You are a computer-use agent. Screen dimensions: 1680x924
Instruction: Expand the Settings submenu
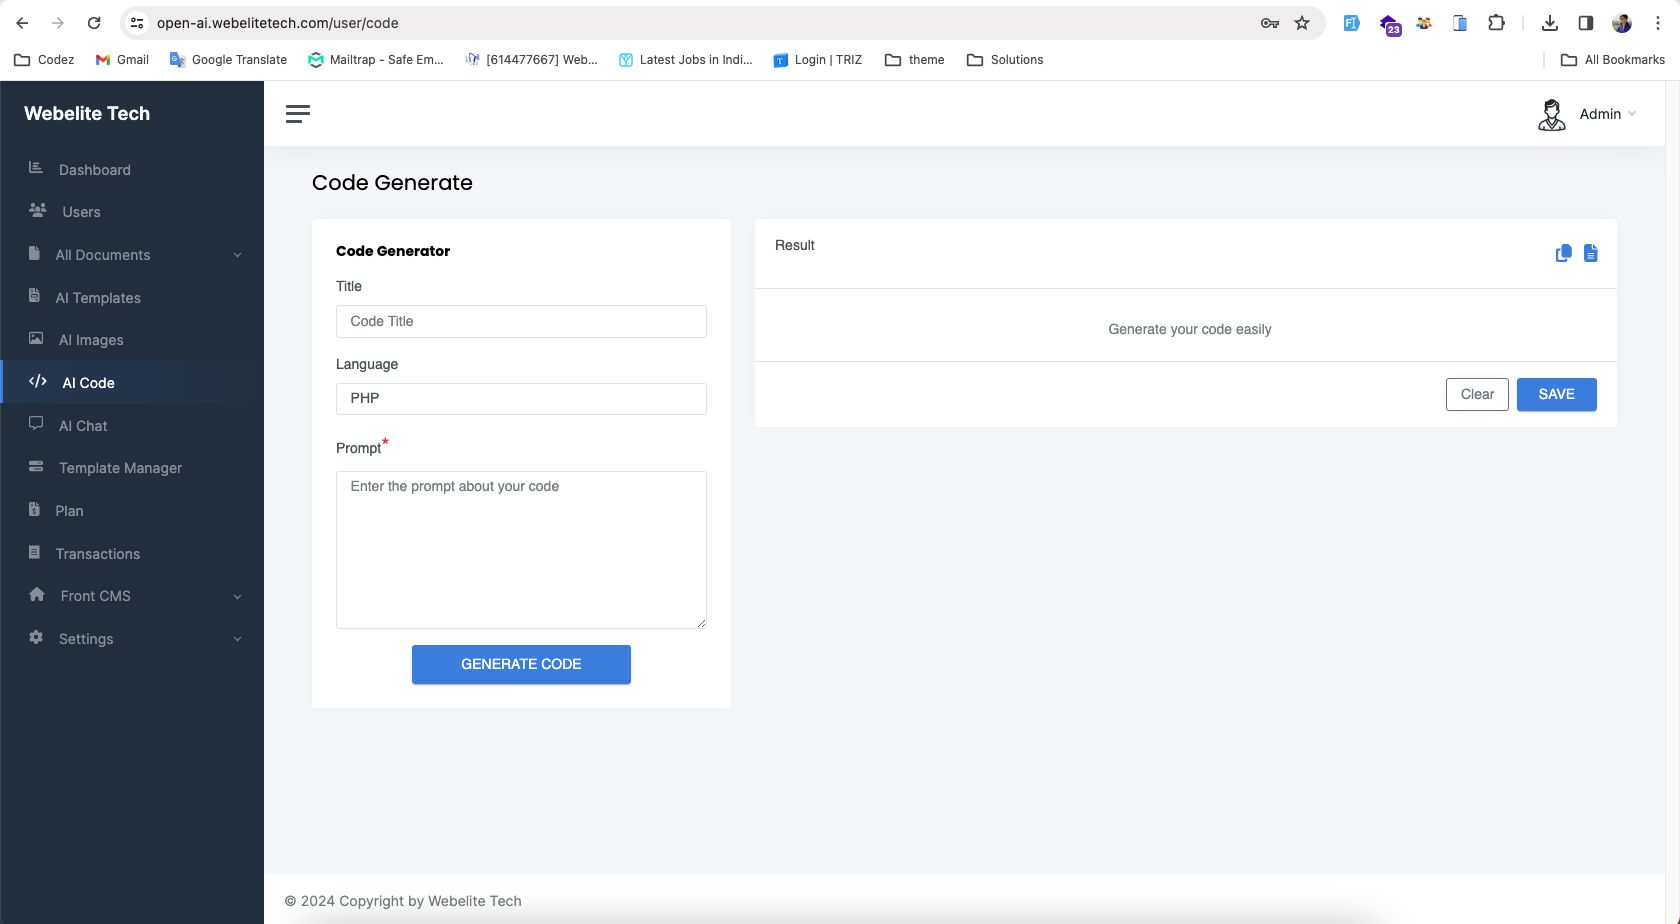click(x=237, y=639)
